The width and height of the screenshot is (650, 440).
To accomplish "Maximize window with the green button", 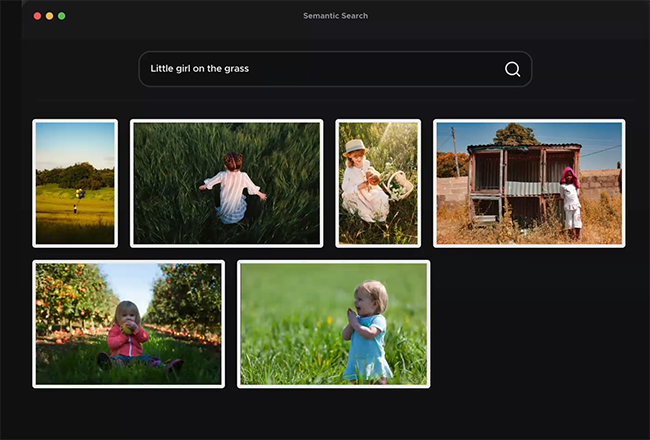I will coord(62,16).
